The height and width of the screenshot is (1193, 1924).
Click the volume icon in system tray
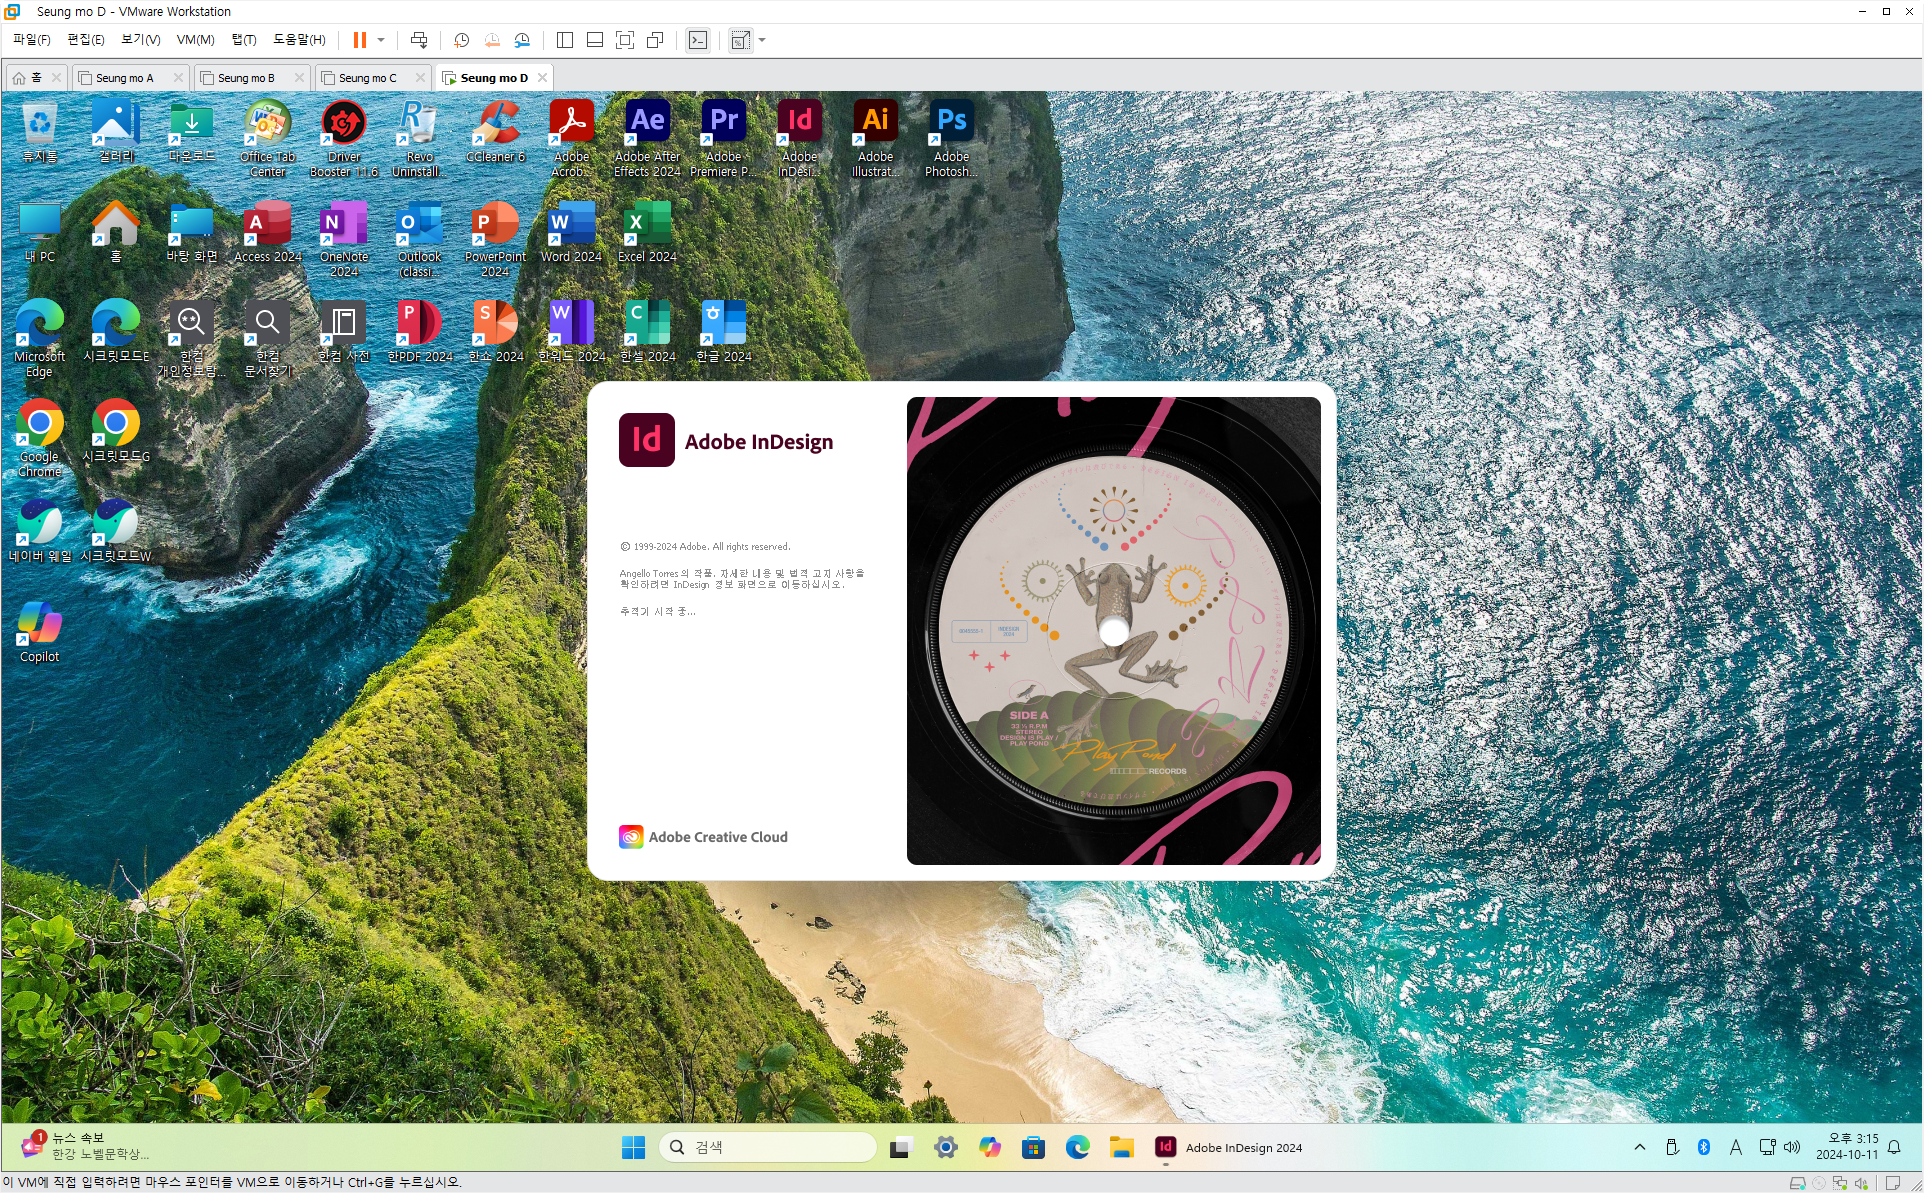coord(1792,1147)
